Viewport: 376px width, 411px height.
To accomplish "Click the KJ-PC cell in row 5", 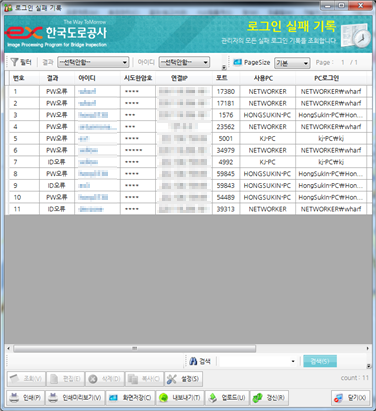I will point(267,138).
